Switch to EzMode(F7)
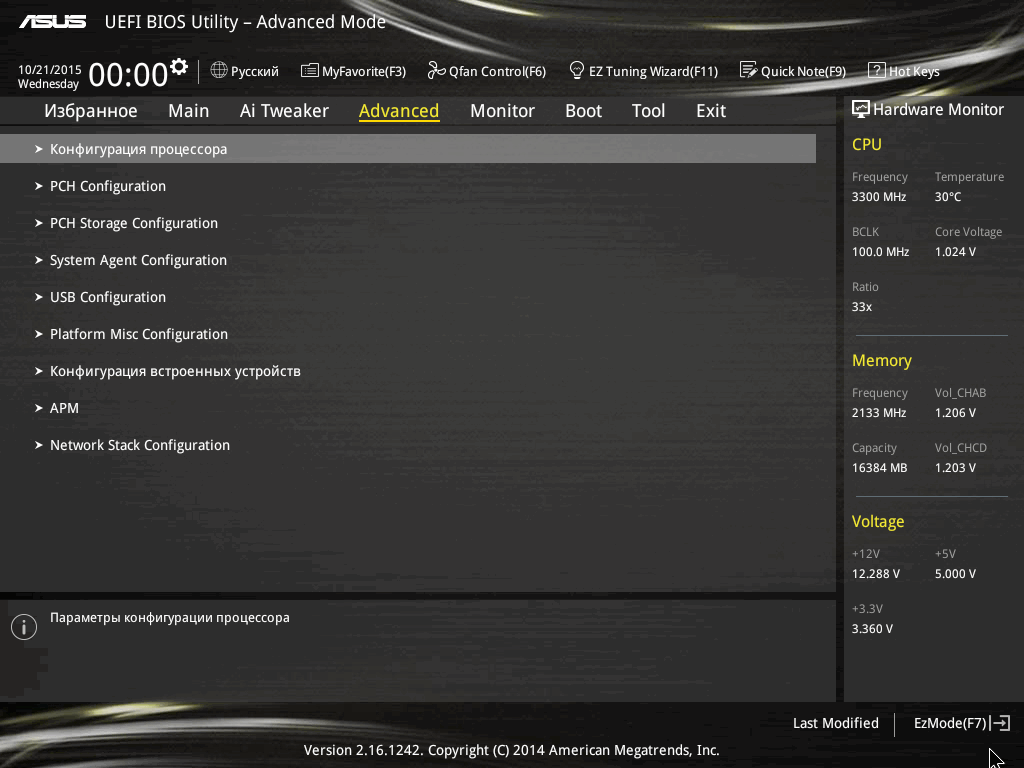 pyautogui.click(x=961, y=723)
